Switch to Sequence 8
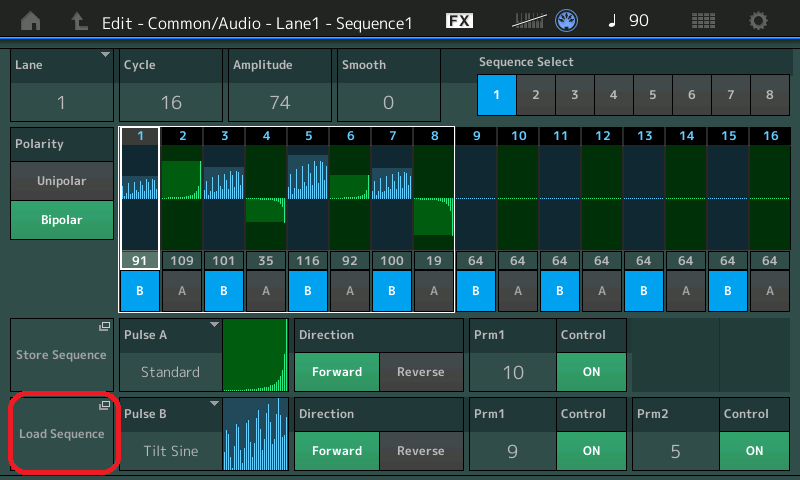800x480 pixels. pos(769,95)
